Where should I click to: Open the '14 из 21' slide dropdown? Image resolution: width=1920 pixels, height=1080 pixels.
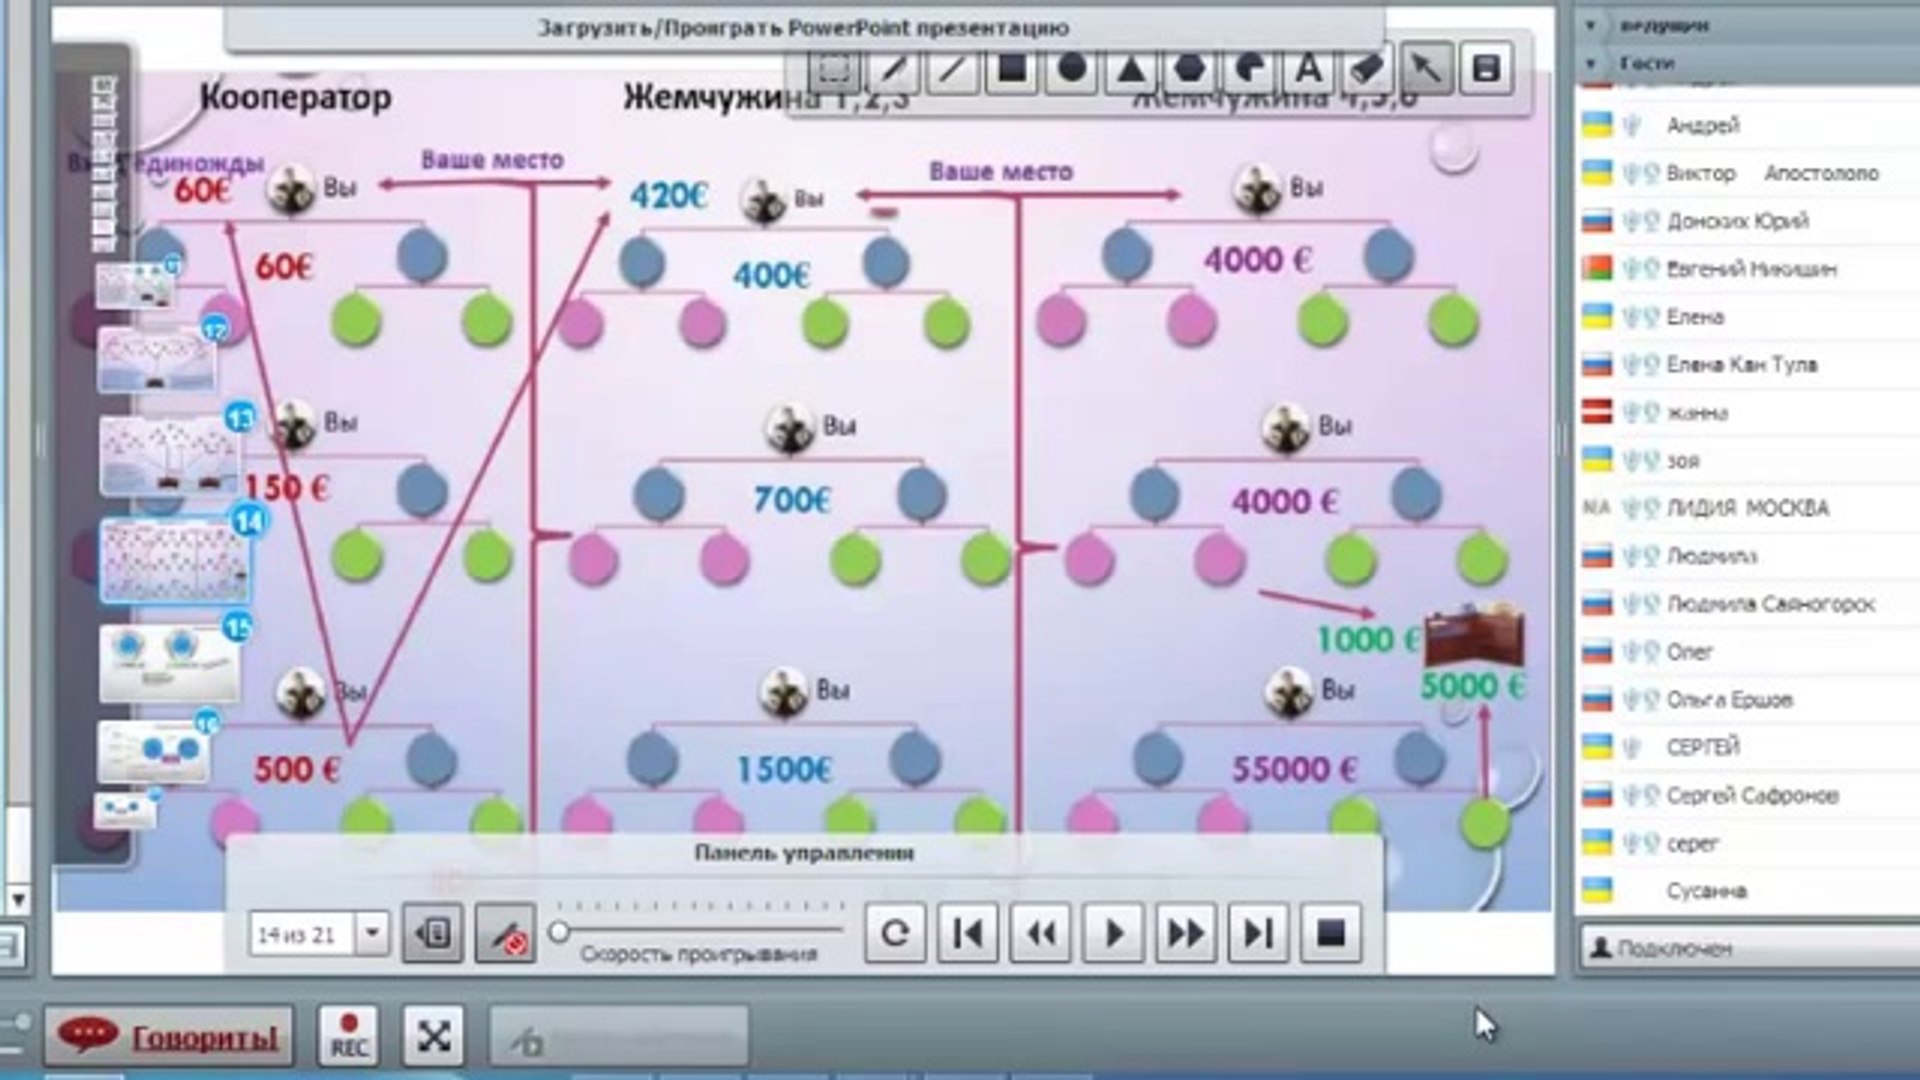click(372, 933)
